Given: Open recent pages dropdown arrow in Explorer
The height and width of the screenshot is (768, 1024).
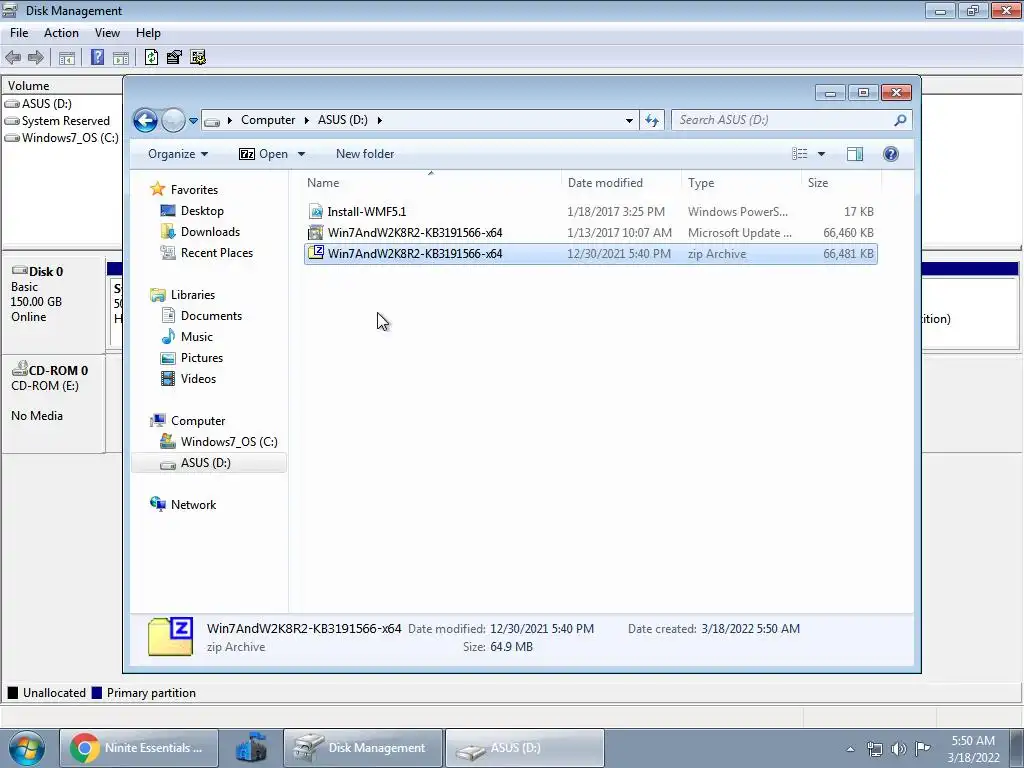Looking at the screenshot, I should 193,120.
